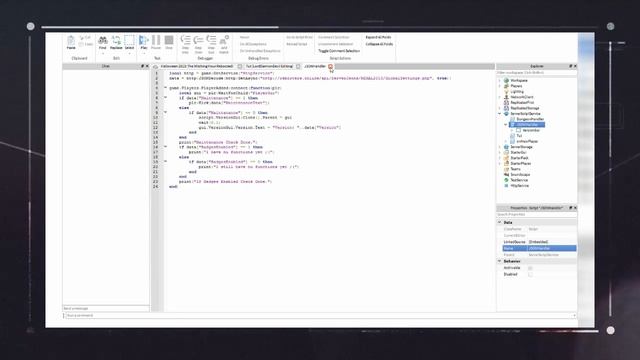Select Players in Explorer
Viewport: 640px width, 360px height.
pyautogui.click(x=516, y=86)
